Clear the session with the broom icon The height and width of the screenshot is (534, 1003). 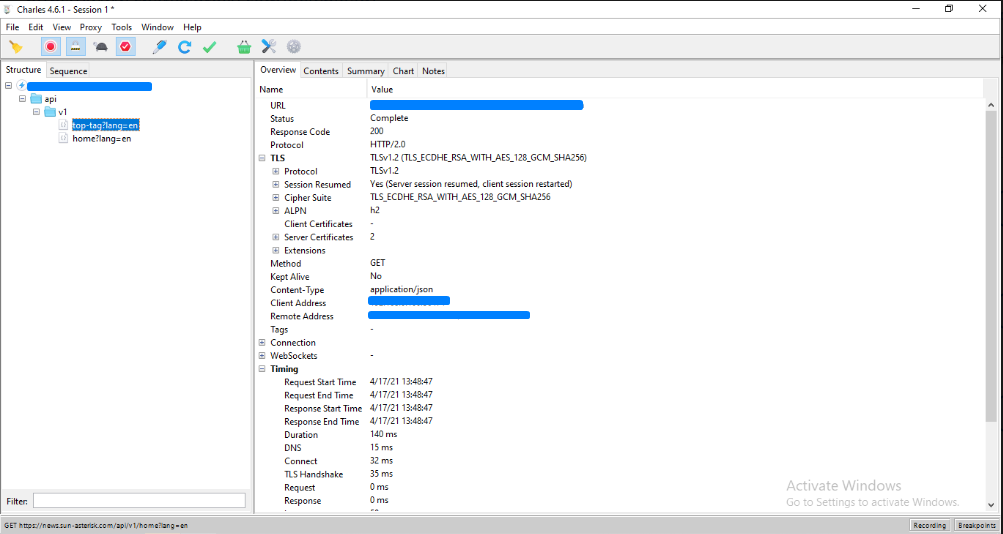[x=16, y=47]
